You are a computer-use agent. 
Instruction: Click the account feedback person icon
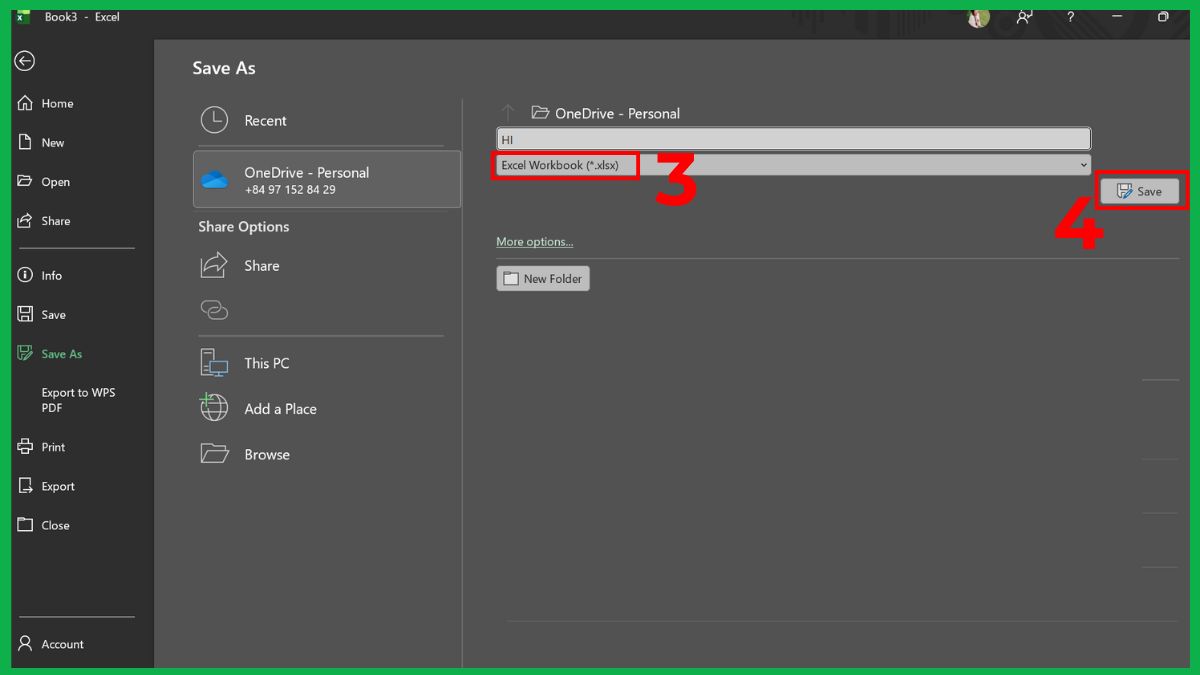(x=1024, y=17)
